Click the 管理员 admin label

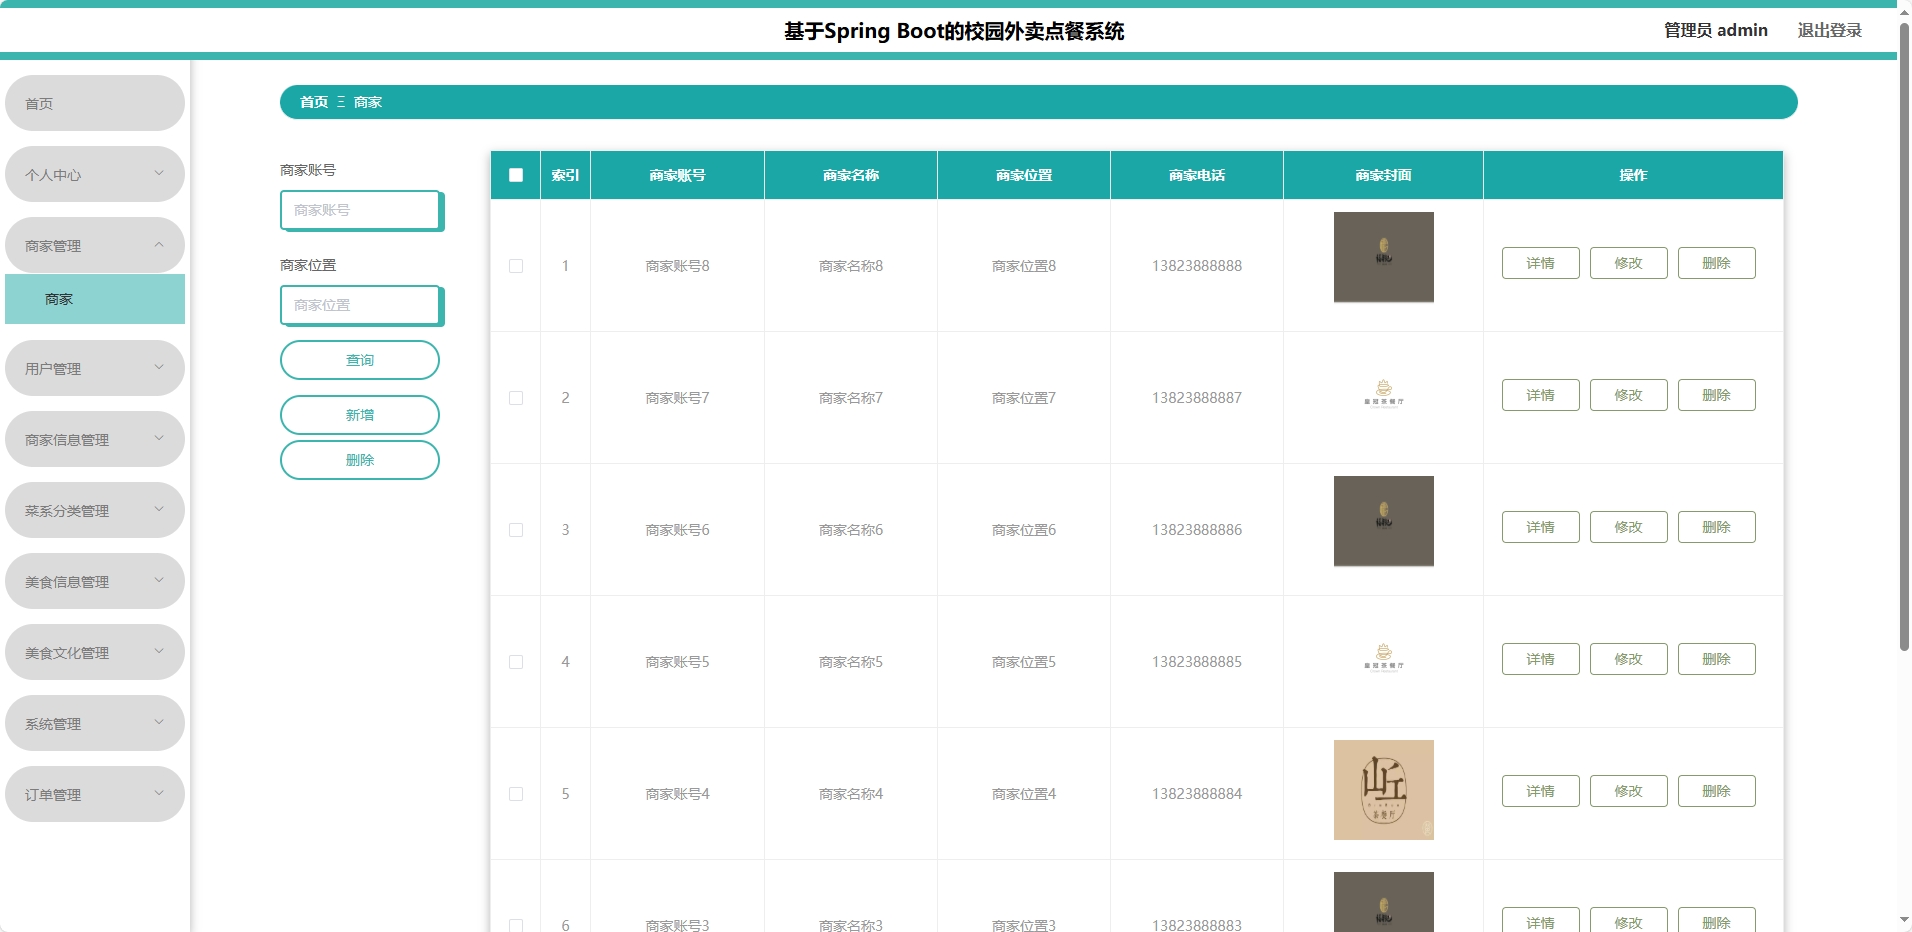[x=1715, y=30]
